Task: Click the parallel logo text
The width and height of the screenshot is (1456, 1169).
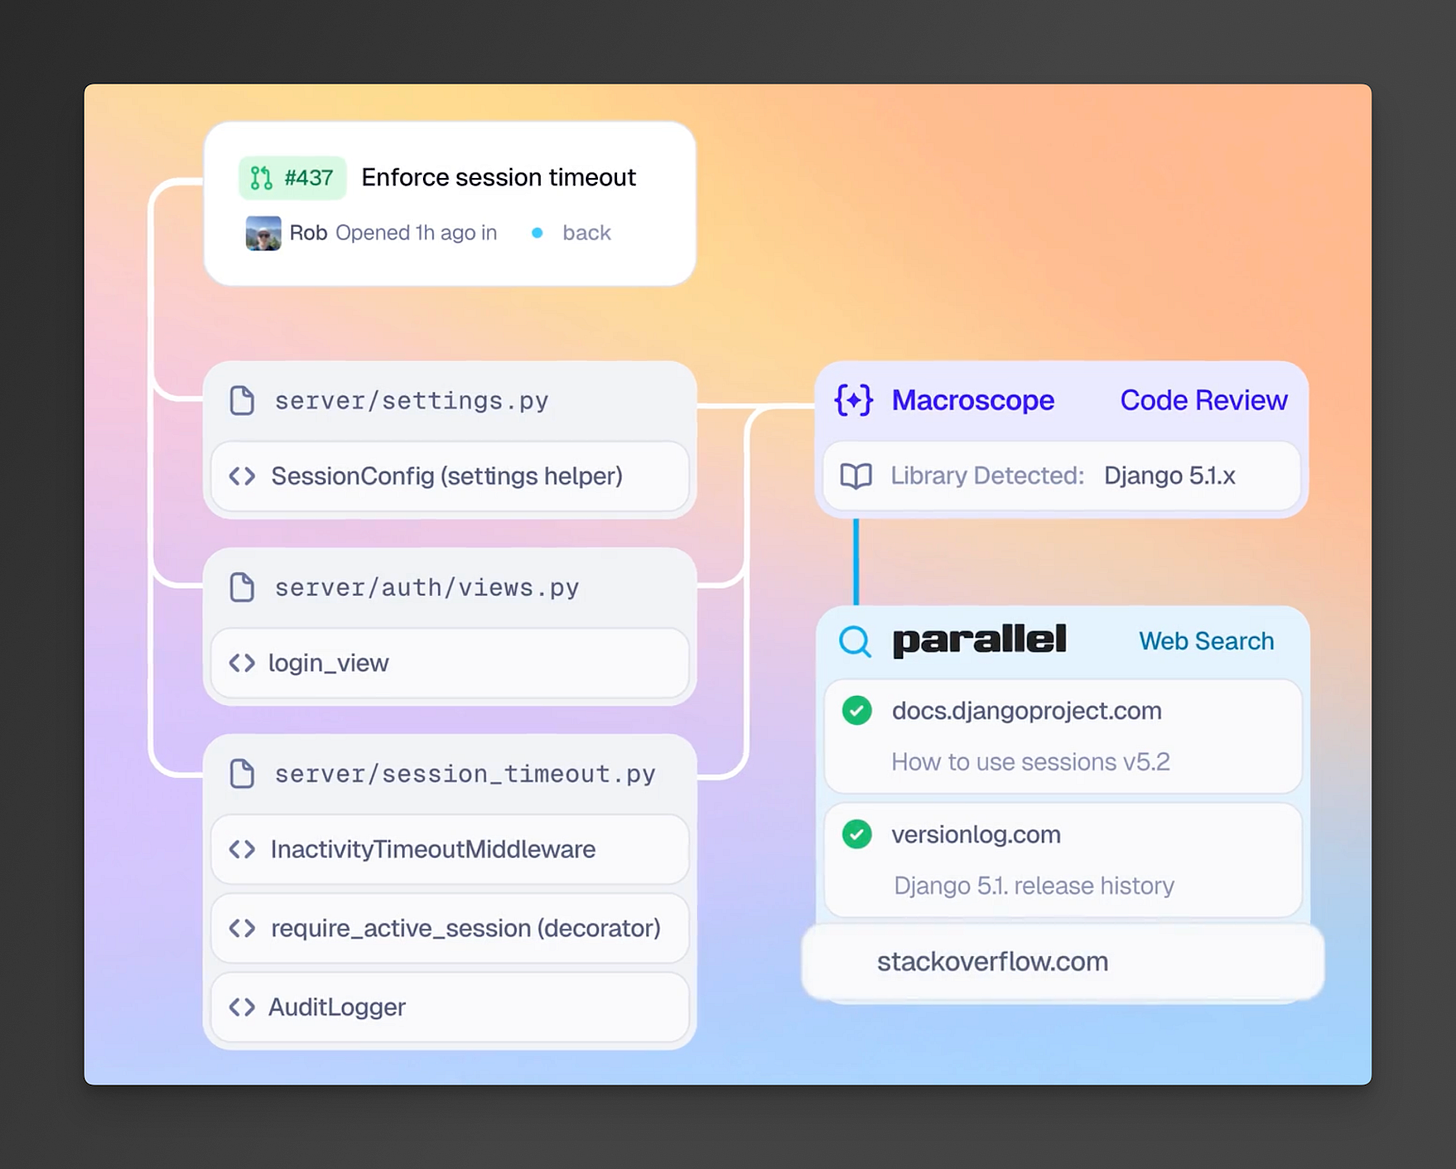Action: (979, 640)
